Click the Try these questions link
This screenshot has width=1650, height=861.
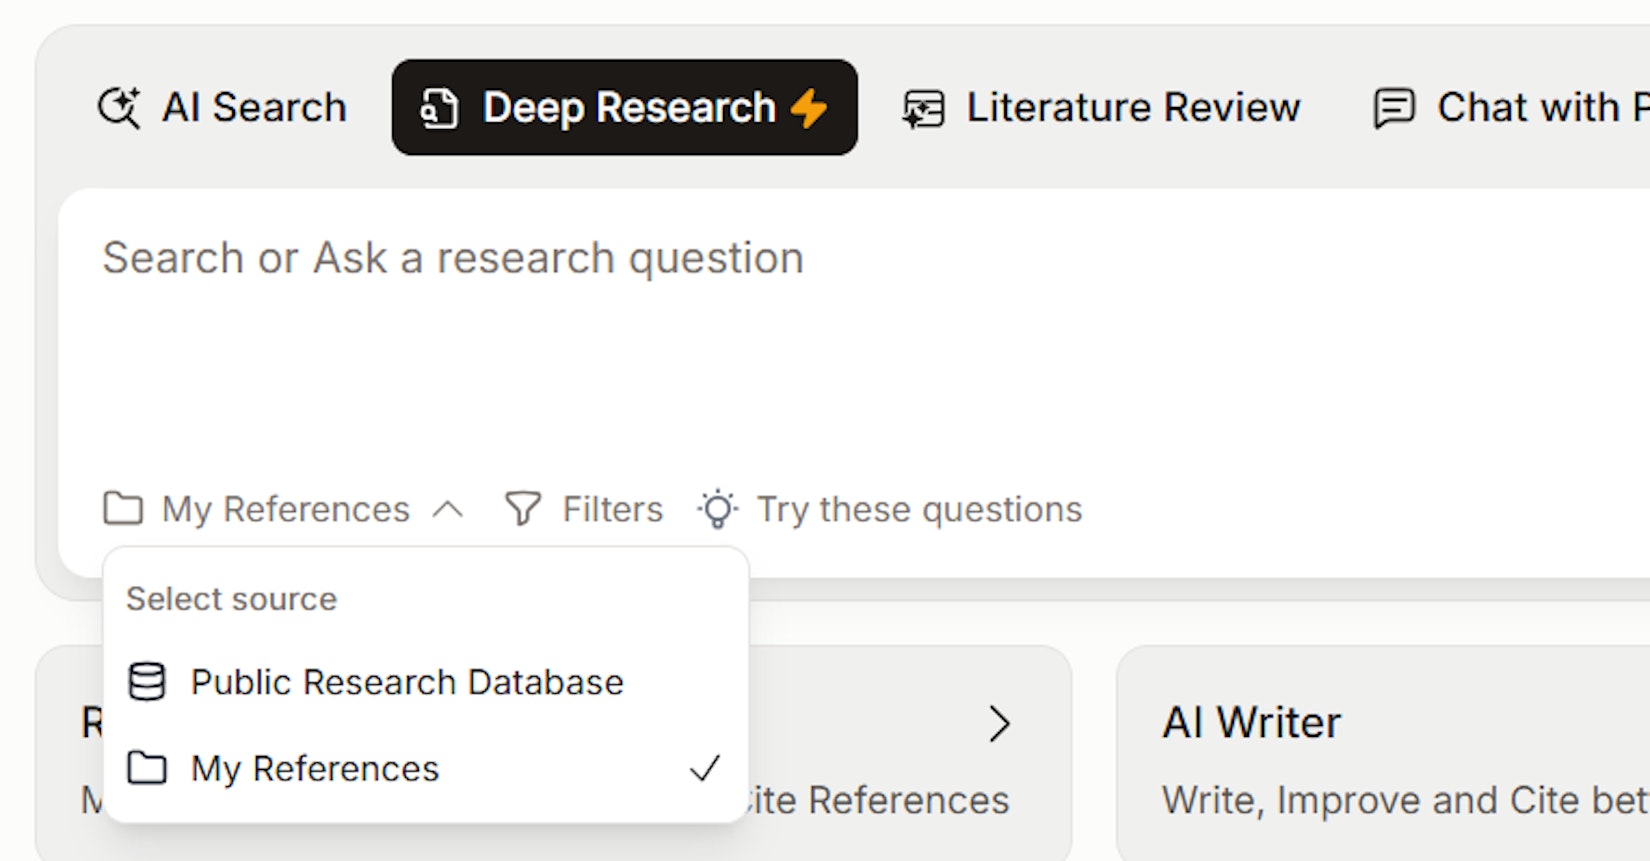pos(919,509)
